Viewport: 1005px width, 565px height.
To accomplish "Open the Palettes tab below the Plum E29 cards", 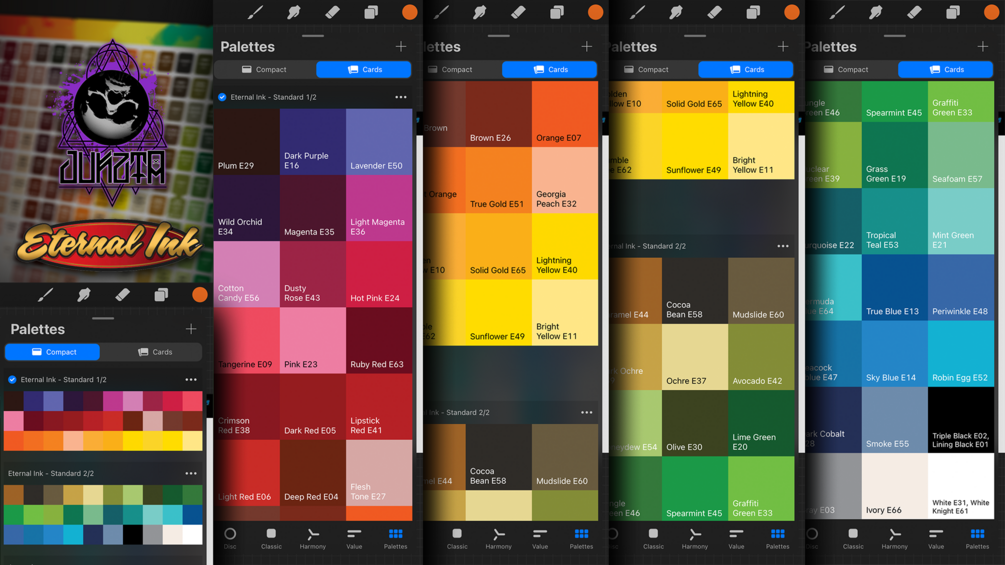I will [395, 538].
